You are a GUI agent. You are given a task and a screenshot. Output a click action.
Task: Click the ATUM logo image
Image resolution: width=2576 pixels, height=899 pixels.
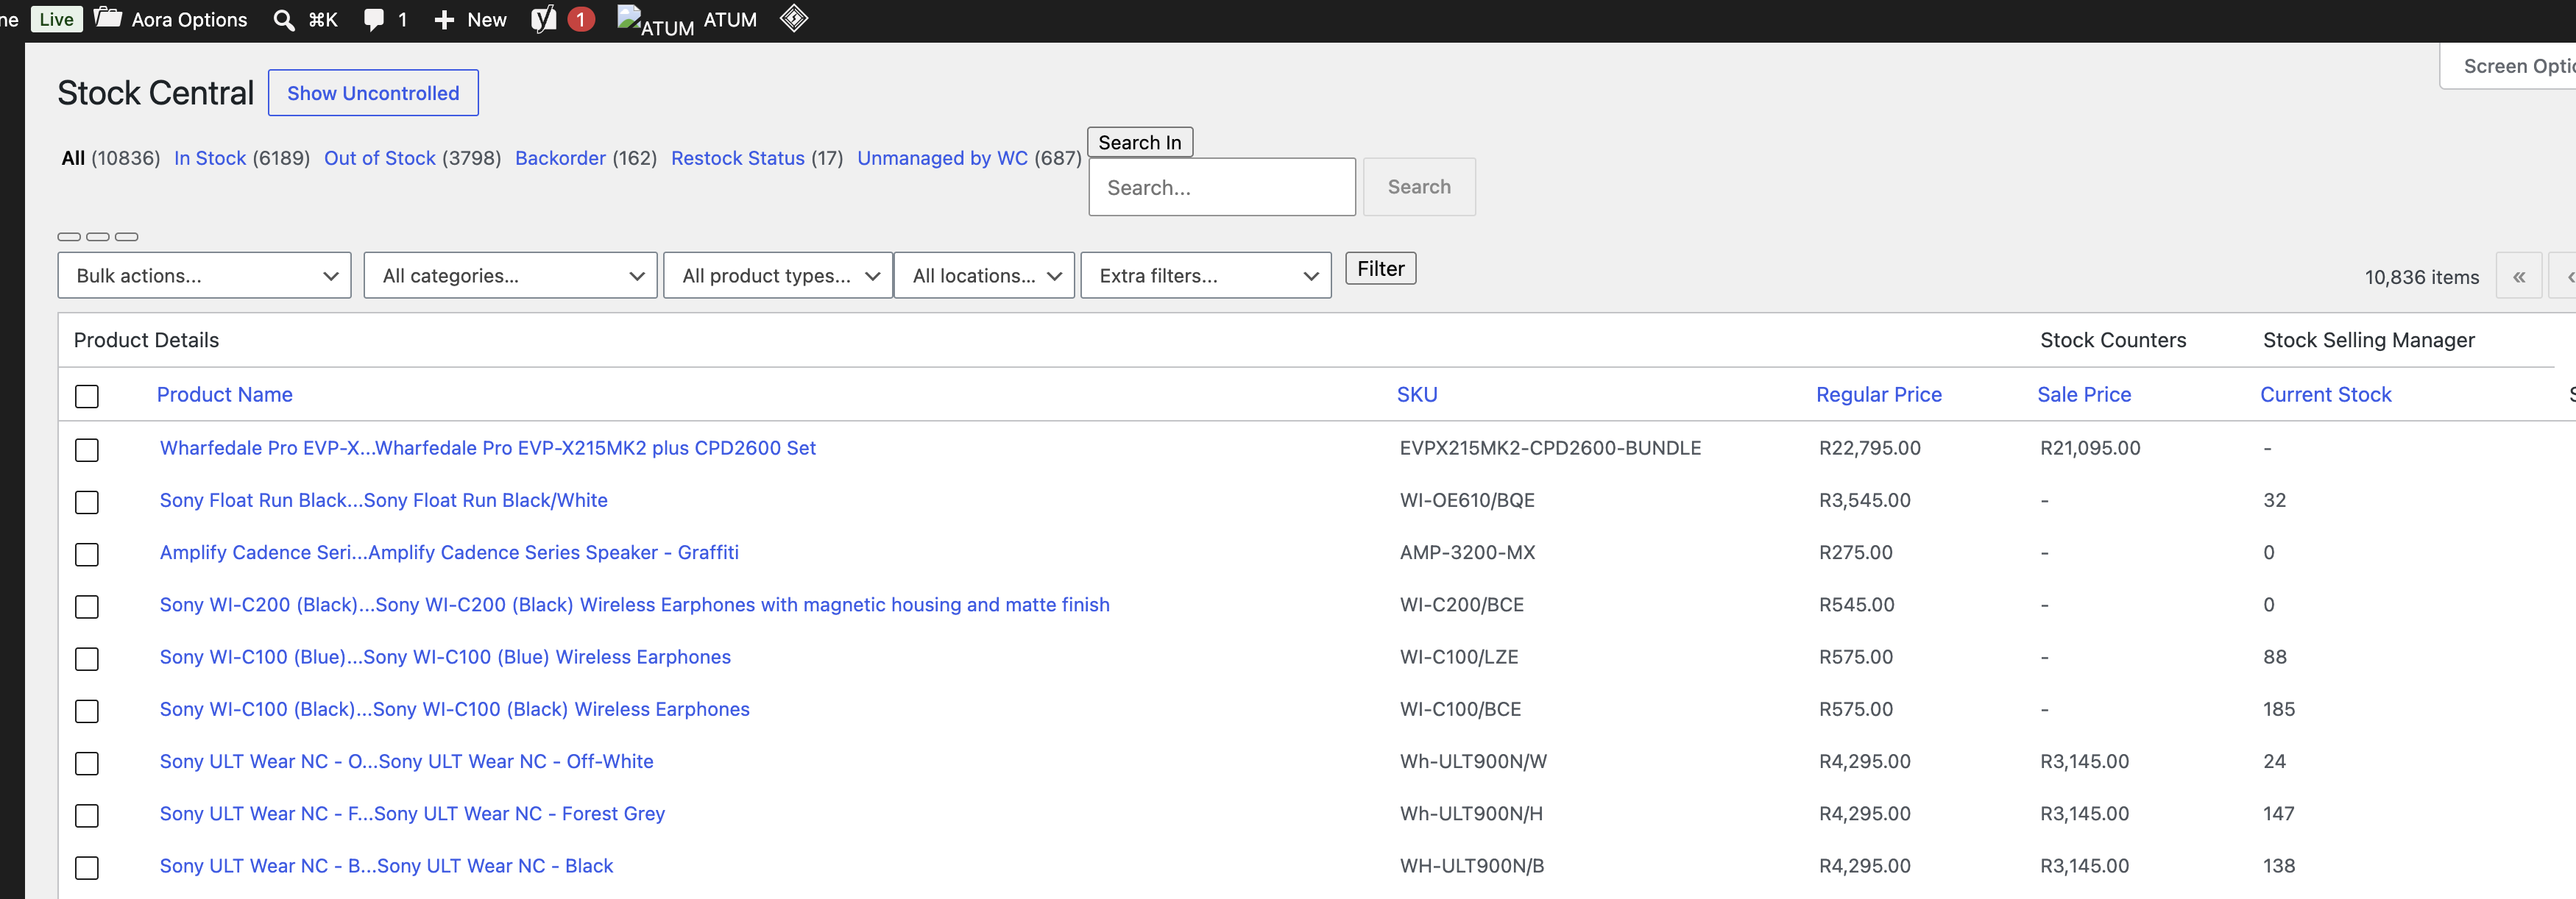656,21
